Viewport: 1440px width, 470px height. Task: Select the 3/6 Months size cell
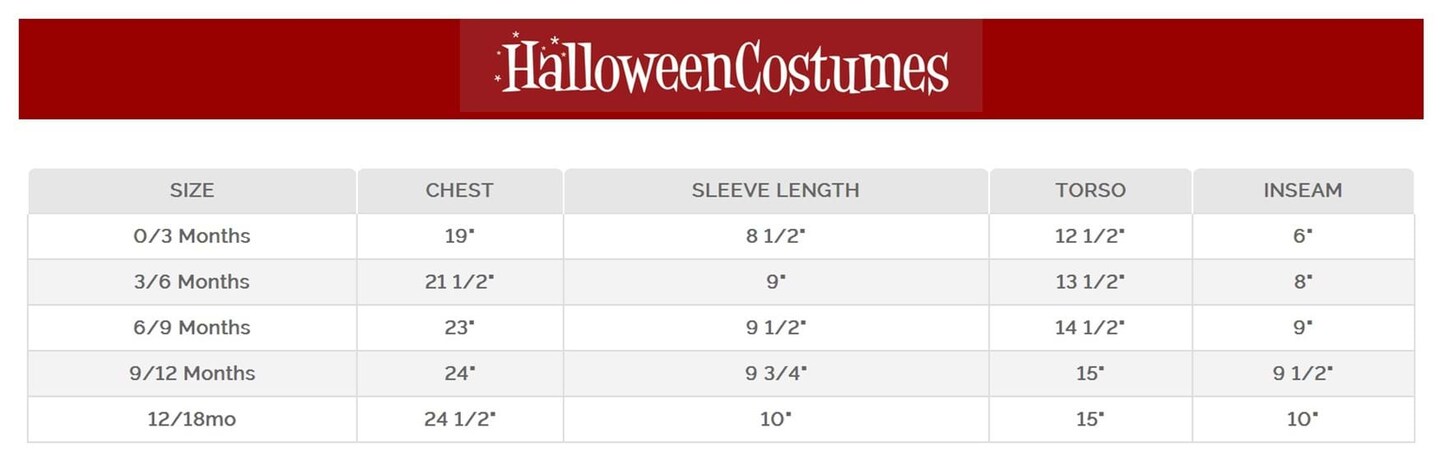(x=192, y=282)
